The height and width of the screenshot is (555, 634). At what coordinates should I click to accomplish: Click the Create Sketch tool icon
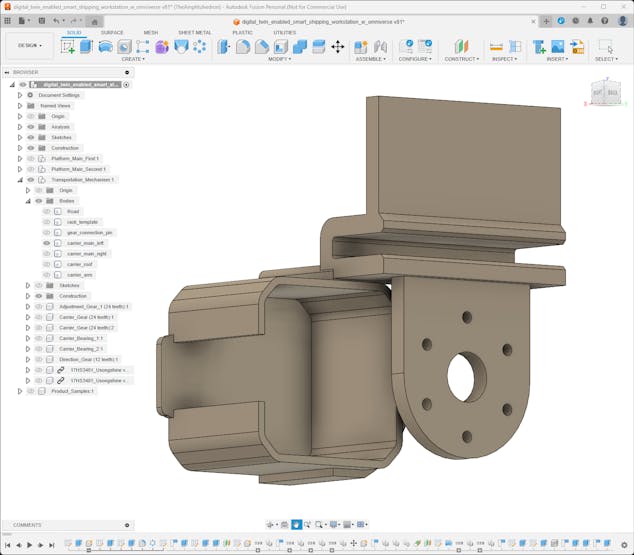coord(68,46)
